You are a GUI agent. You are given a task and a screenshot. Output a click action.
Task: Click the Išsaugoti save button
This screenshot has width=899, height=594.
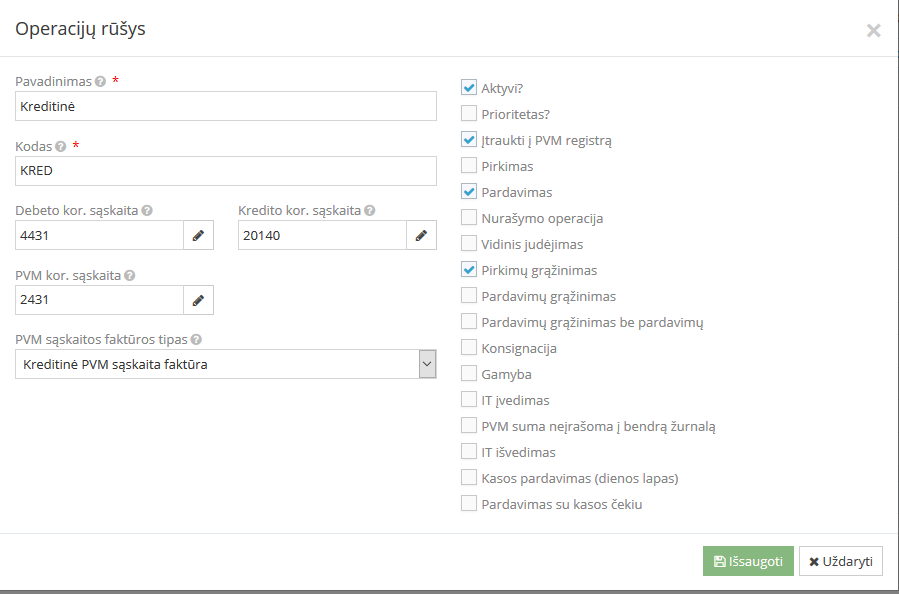747,561
